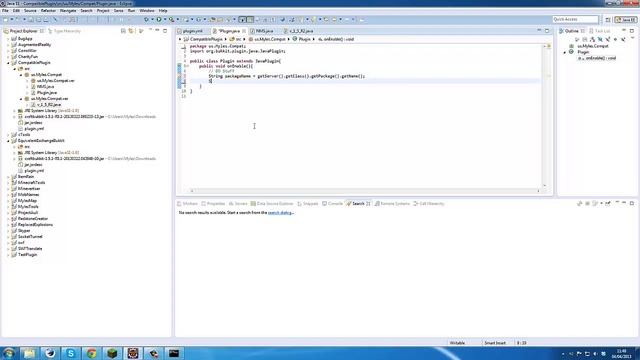640x360 pixels.
Task: Click the Save toolbar icon
Action: pos(31,20)
